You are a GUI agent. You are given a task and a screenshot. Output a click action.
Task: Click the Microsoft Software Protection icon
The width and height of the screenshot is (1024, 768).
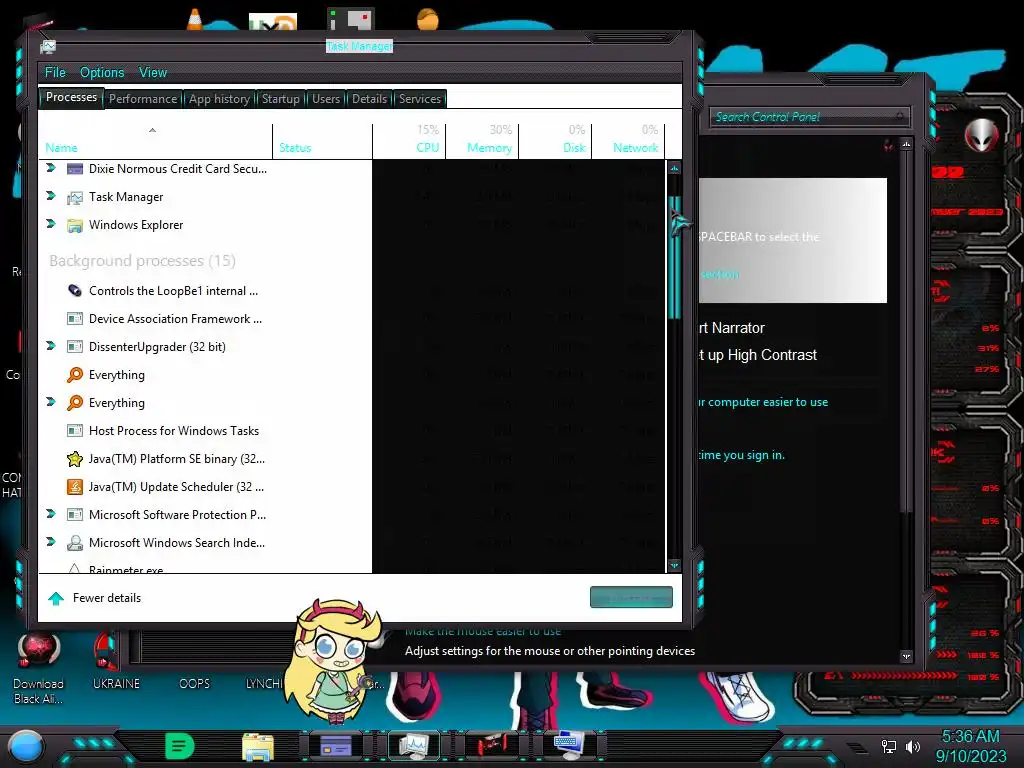pyautogui.click(x=75, y=515)
